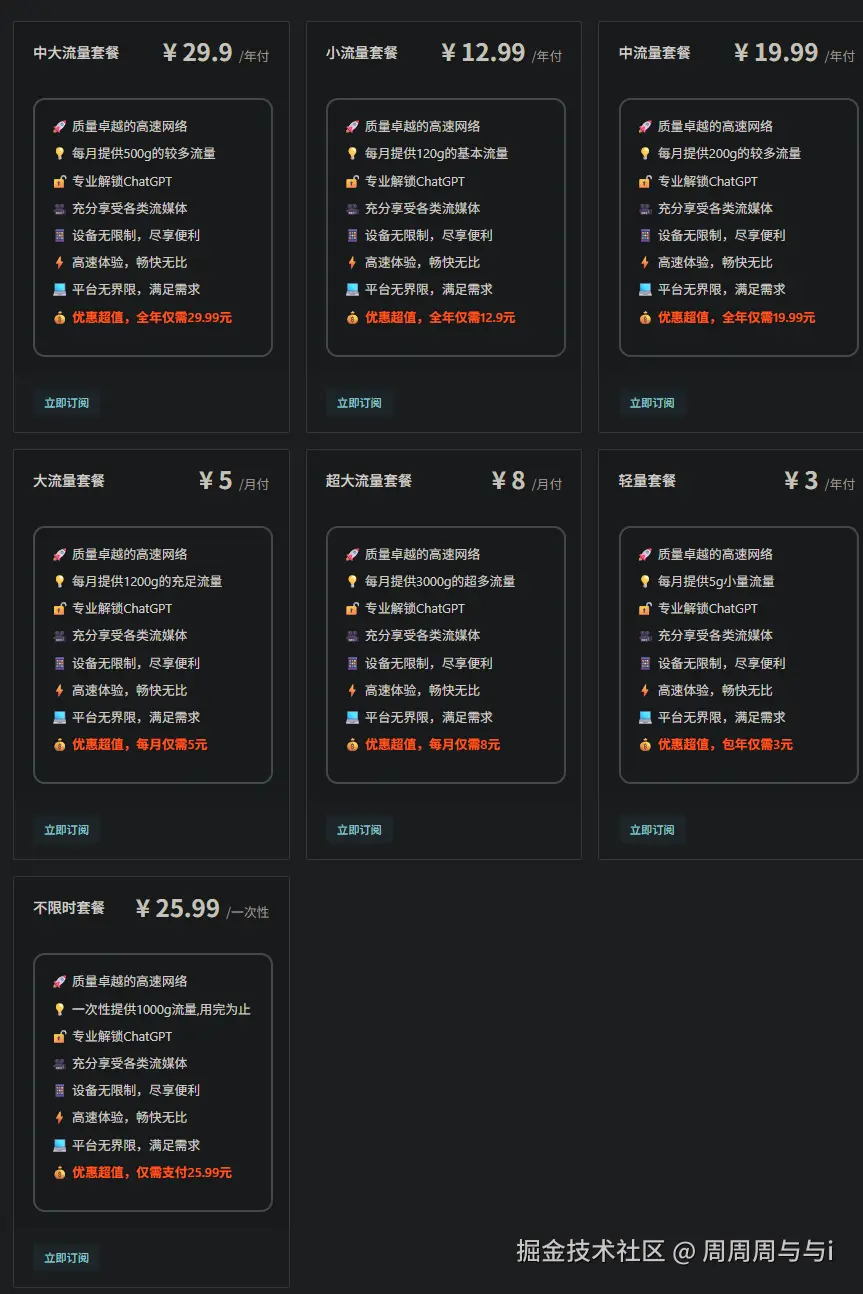The height and width of the screenshot is (1294, 863).
Task: Click the rocket icon in 中大流量套餐 card
Action: pyautogui.click(x=61, y=127)
